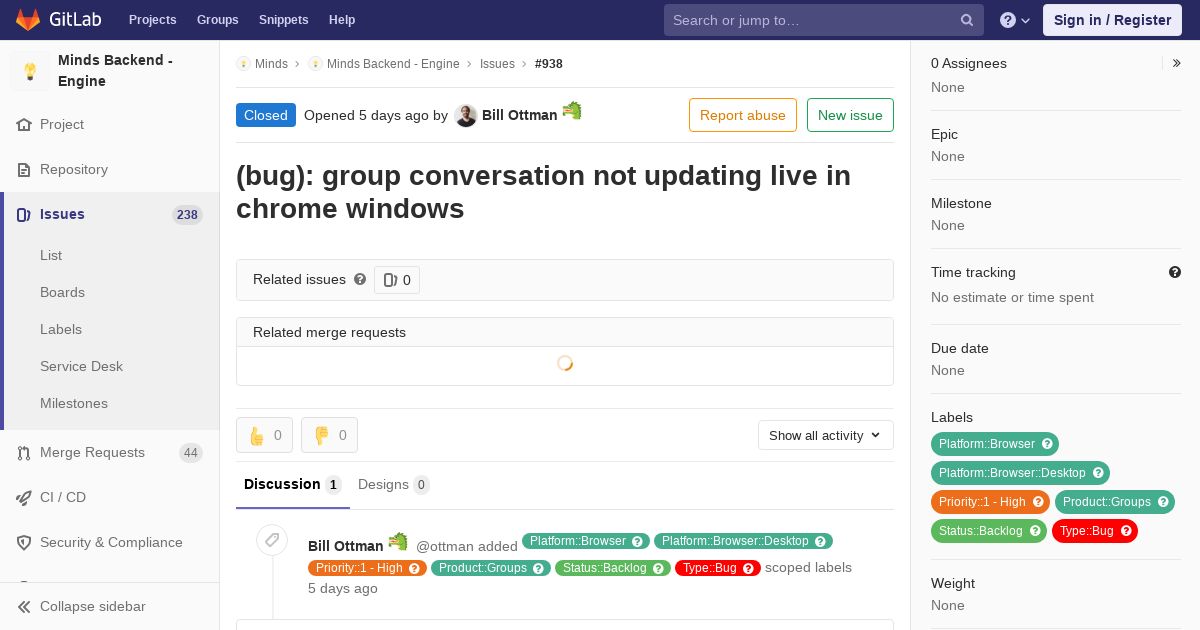Viewport: 1200px width, 630px height.
Task: Click Minds Backend - Engine breadcrumb link
Action: tap(393, 64)
